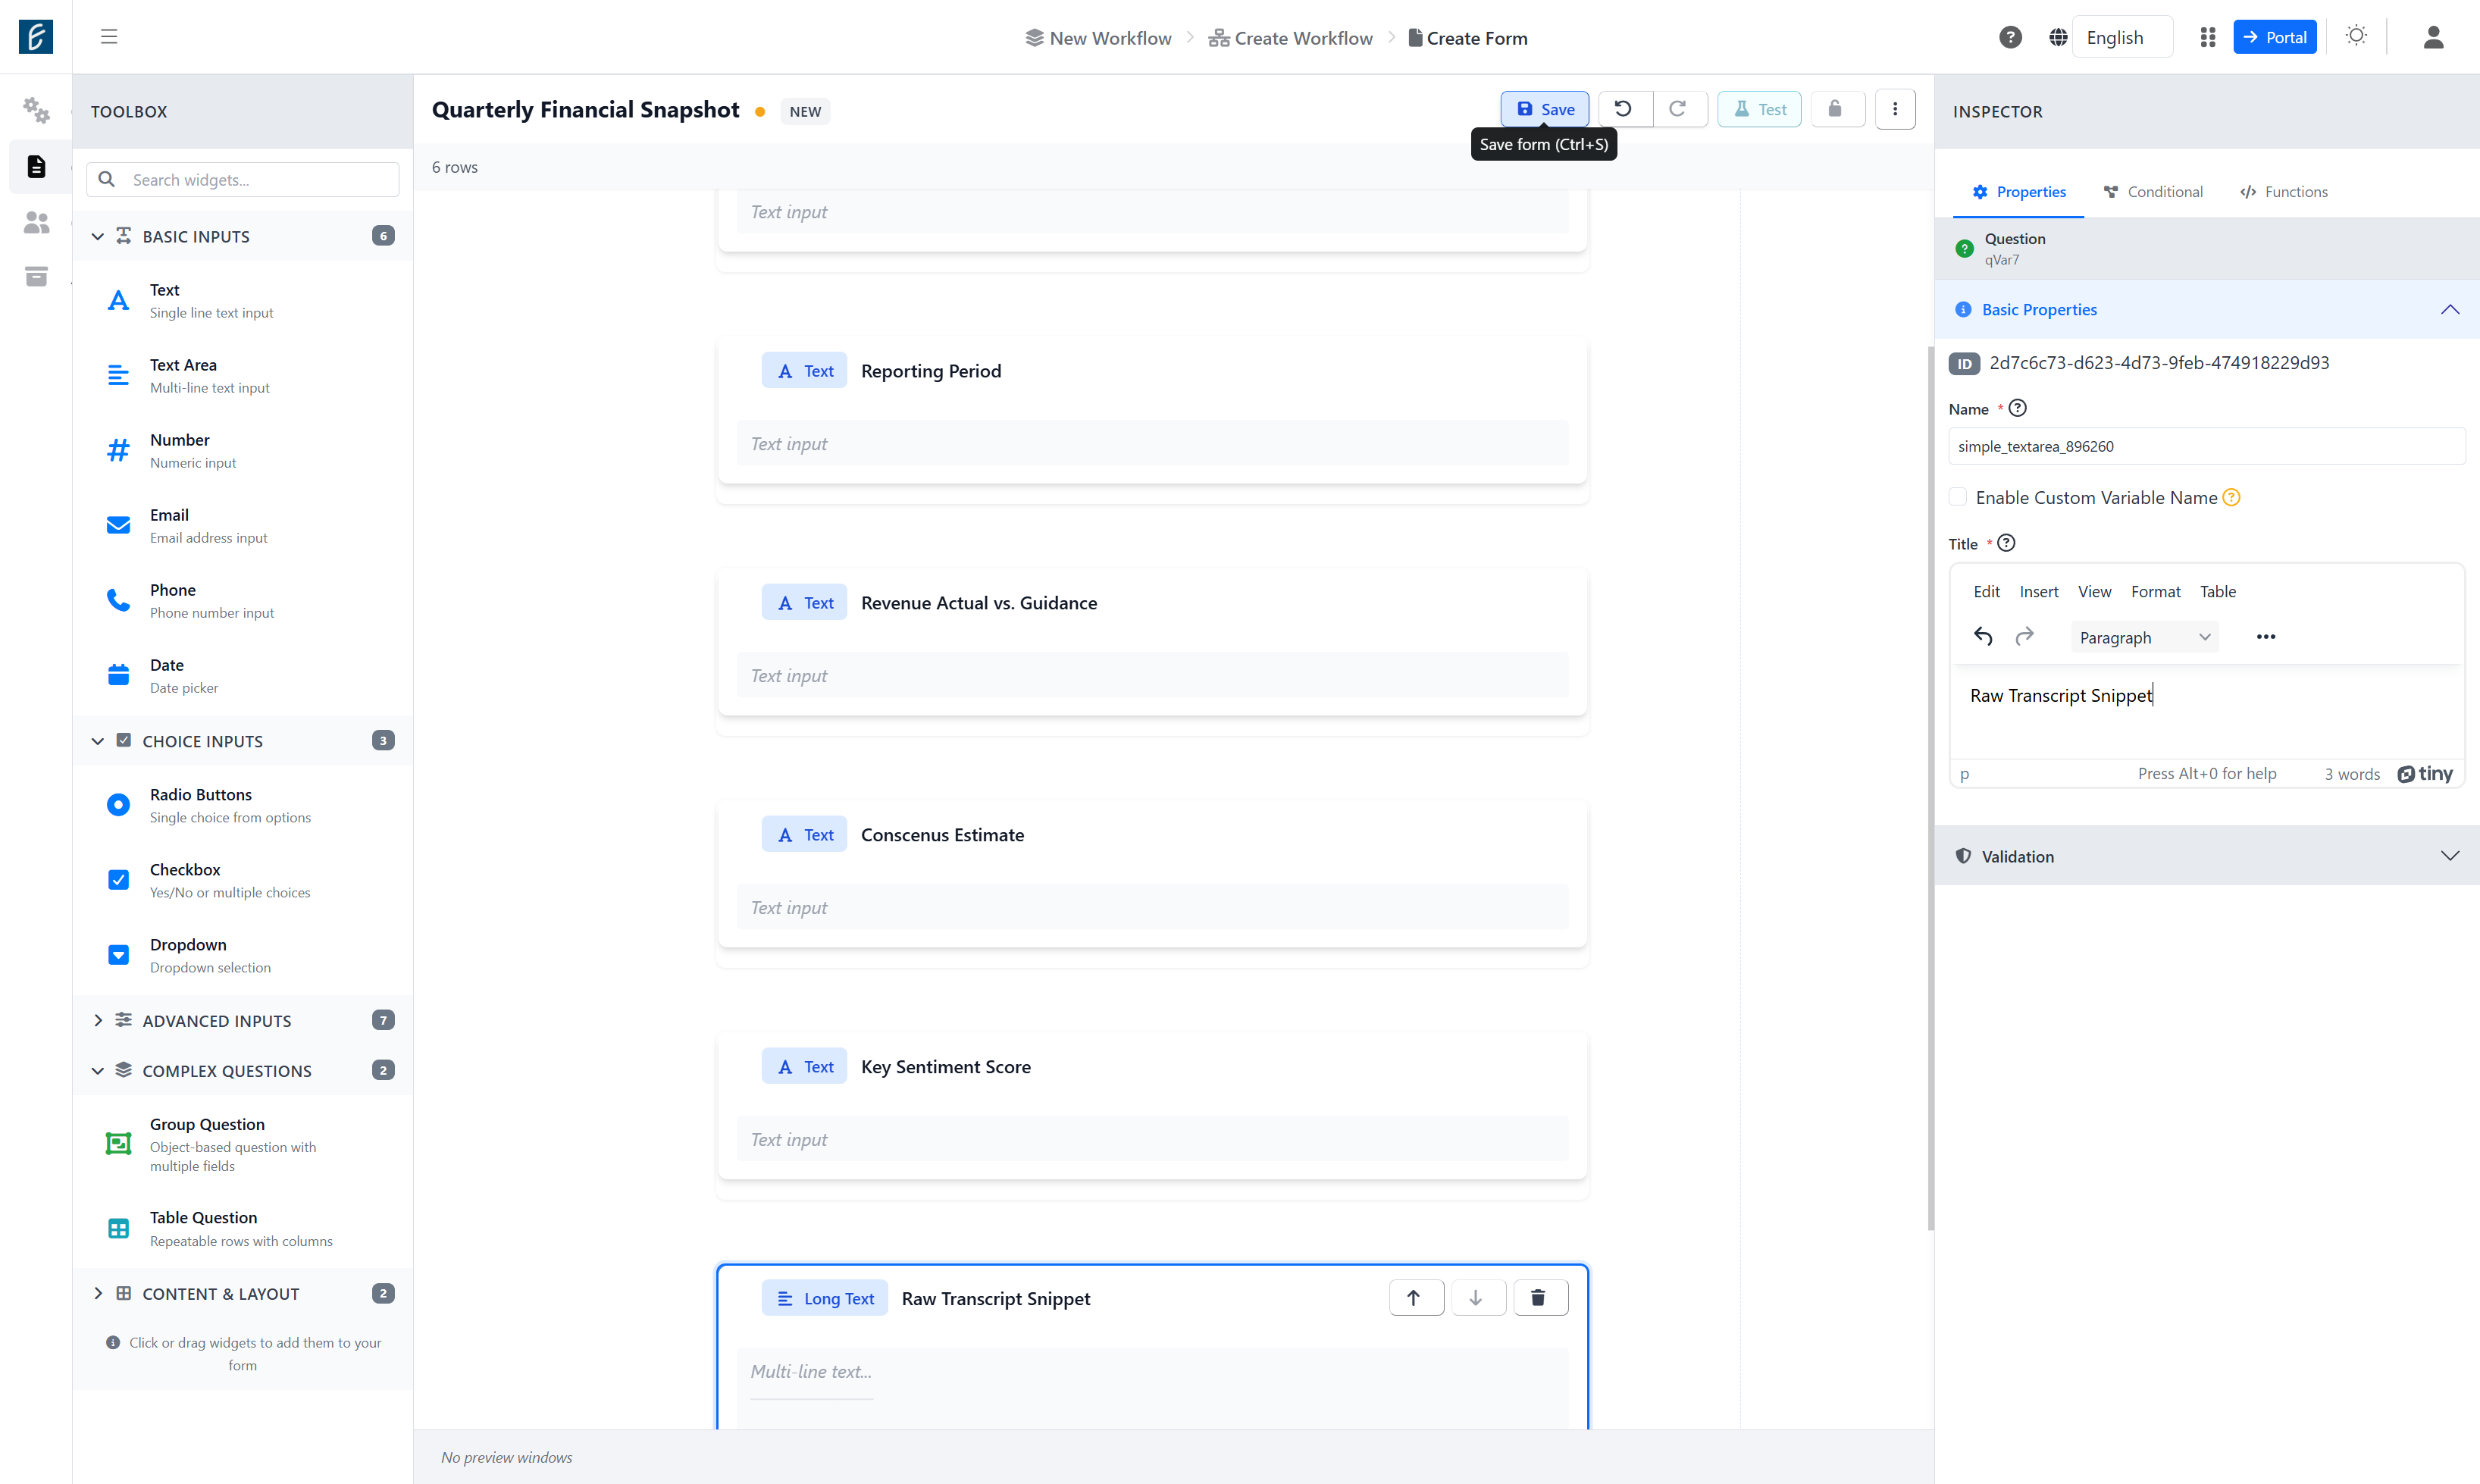The height and width of the screenshot is (1484, 2480).
Task: Click the title editor undo arrow
Action: 1984,637
